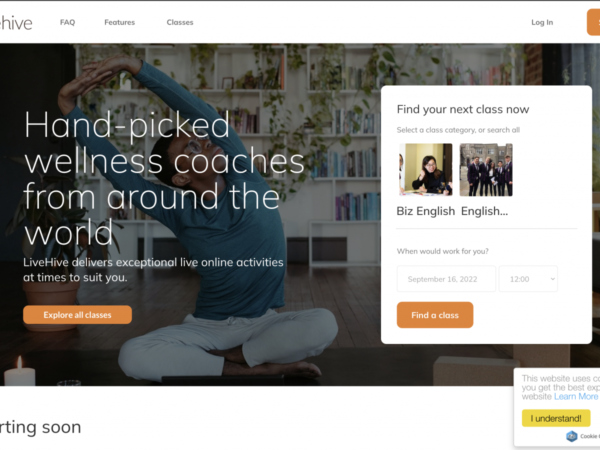Open the September 16, 2022 date field
Image resolution: width=600 pixels, height=450 pixels.
pos(446,279)
